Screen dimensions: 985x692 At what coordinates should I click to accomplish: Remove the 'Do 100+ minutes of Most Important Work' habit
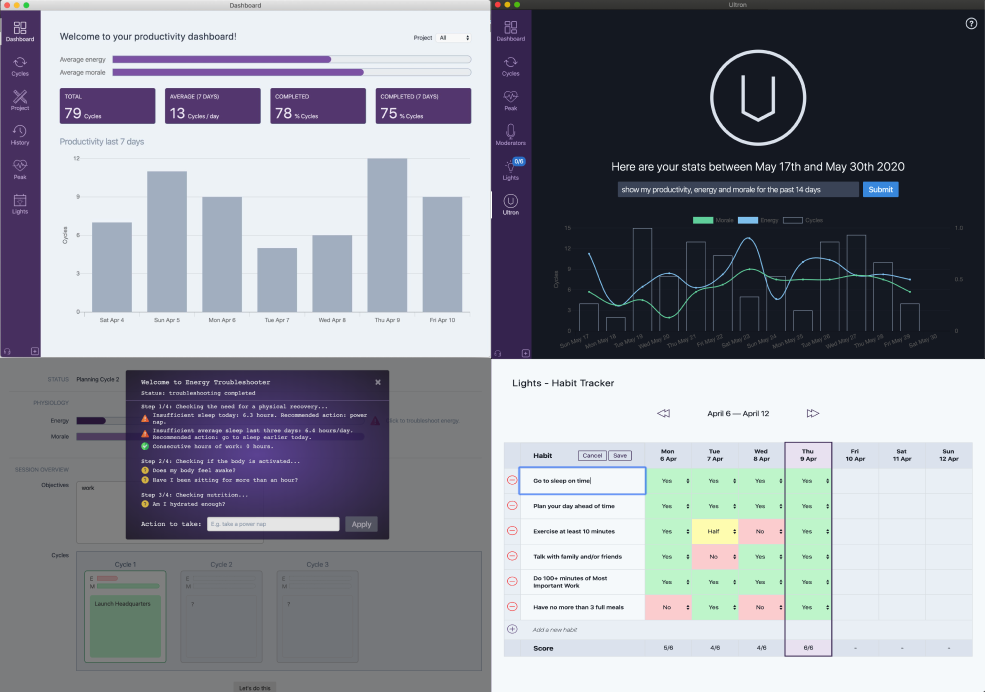pyautogui.click(x=512, y=581)
